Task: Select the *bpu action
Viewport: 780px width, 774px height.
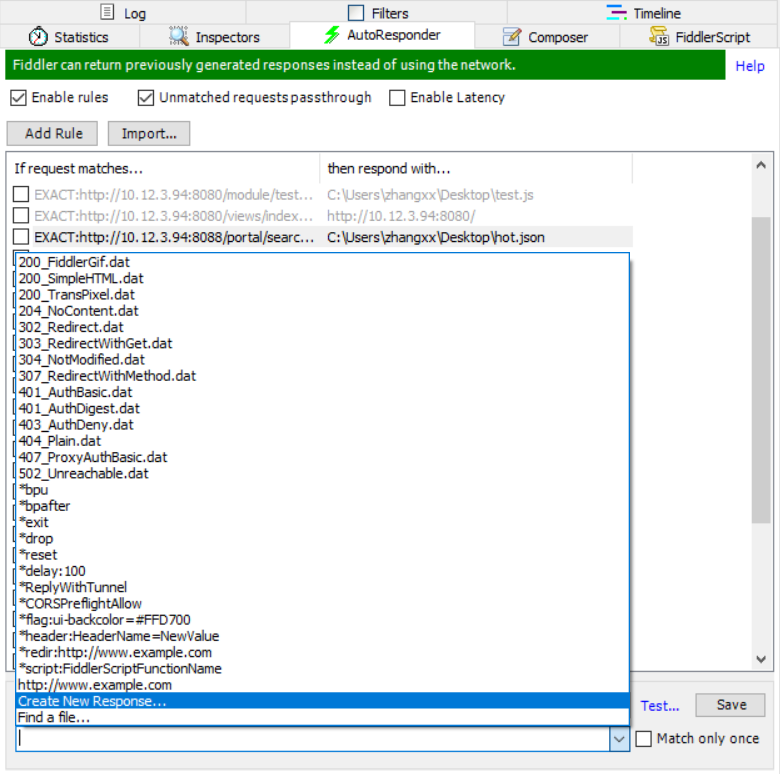Action: pos(322,490)
